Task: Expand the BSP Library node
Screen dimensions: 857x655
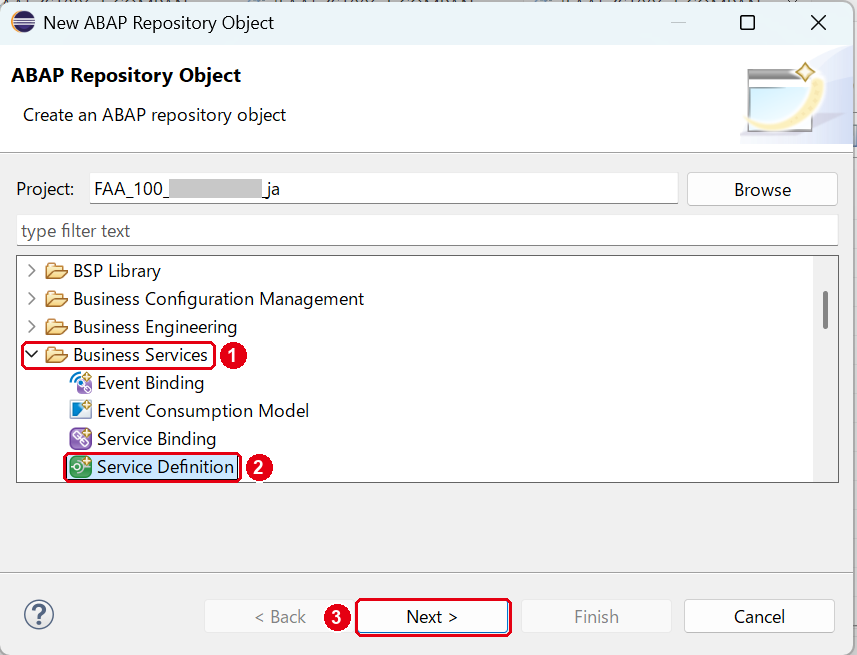Action: point(32,271)
